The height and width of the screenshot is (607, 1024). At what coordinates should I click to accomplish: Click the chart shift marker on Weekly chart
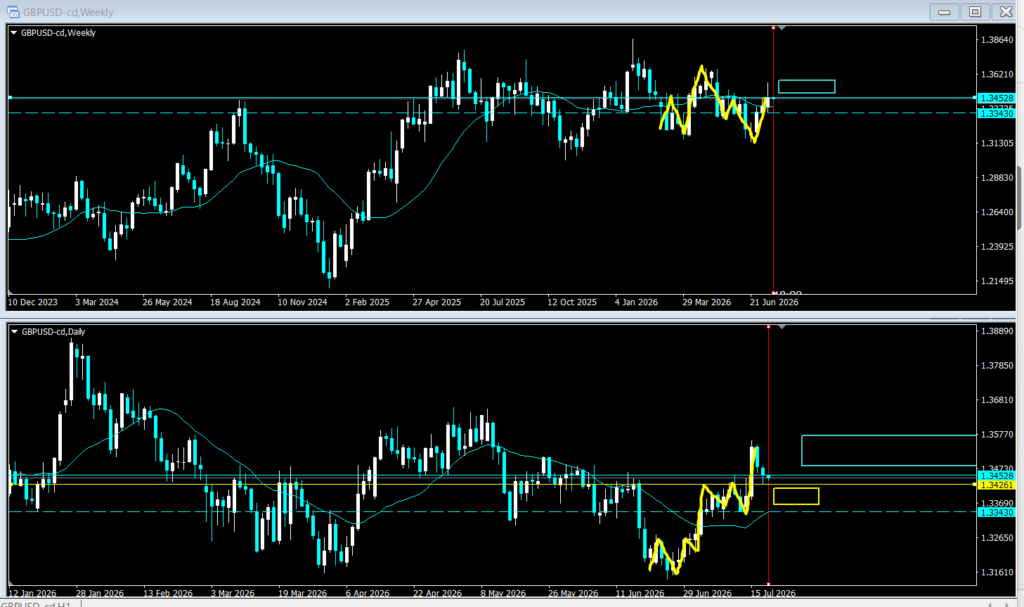[x=782, y=28]
